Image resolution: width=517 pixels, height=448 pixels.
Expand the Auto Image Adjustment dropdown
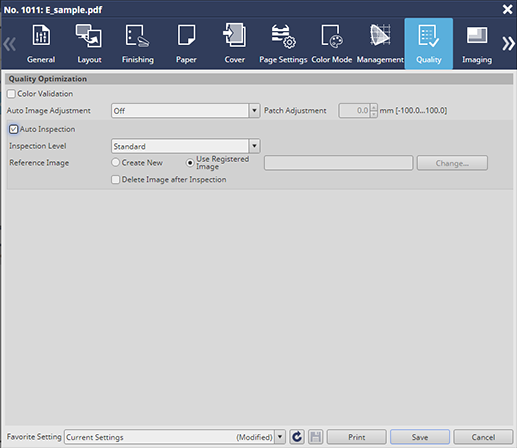pos(254,111)
